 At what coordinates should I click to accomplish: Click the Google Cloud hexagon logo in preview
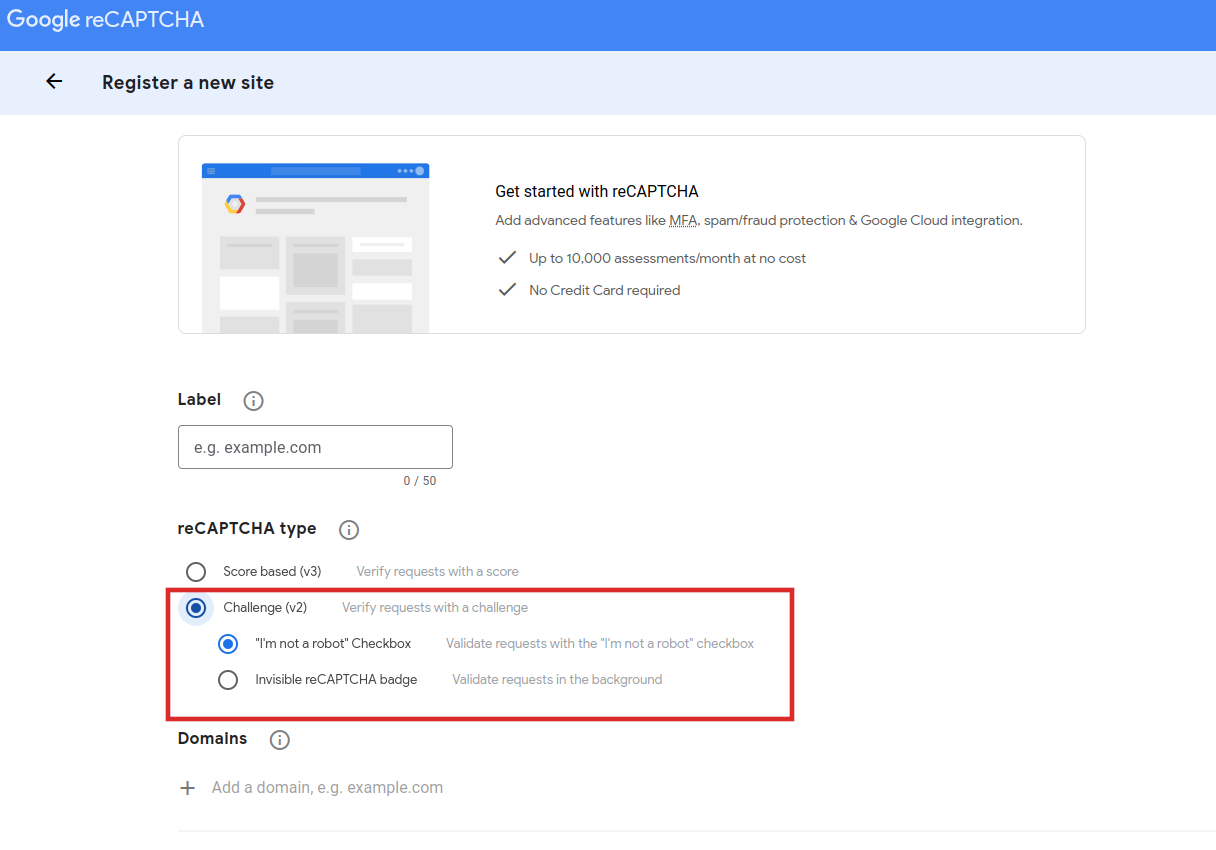tap(235, 204)
